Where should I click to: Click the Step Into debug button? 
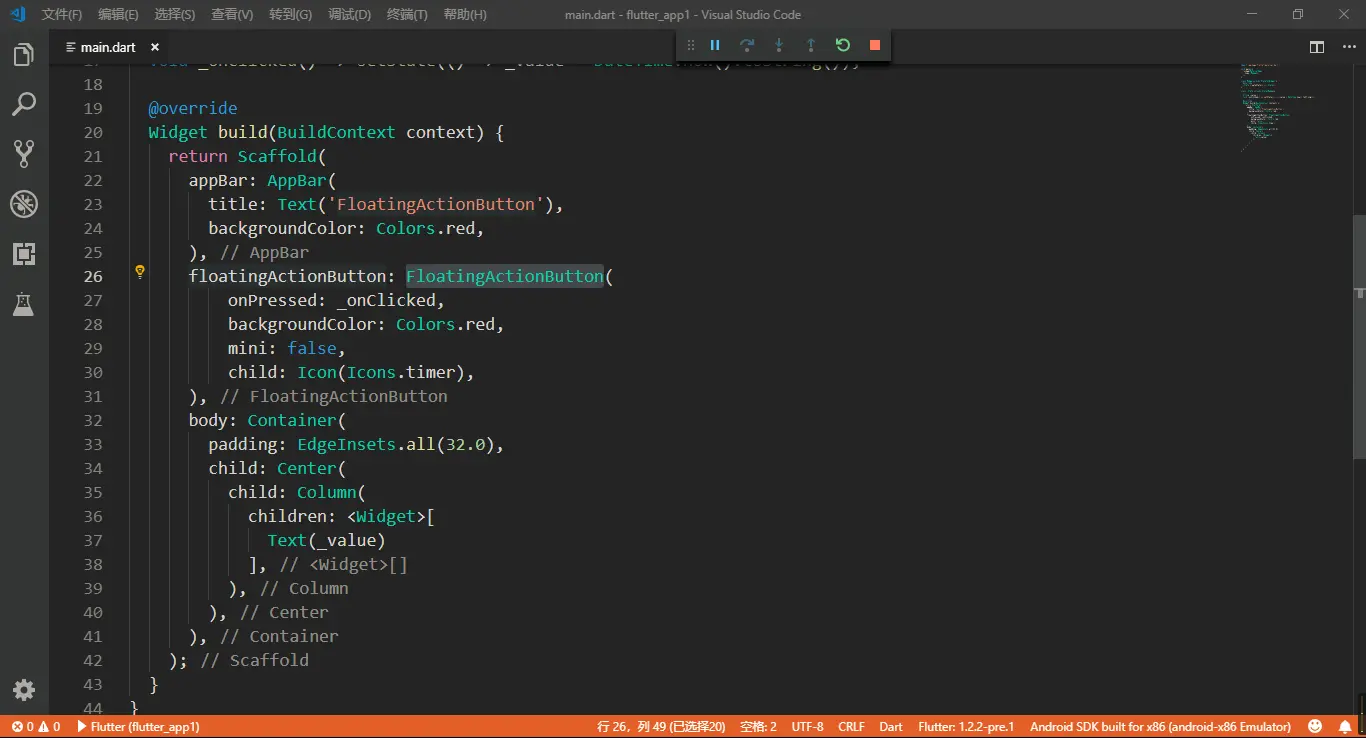(779, 45)
